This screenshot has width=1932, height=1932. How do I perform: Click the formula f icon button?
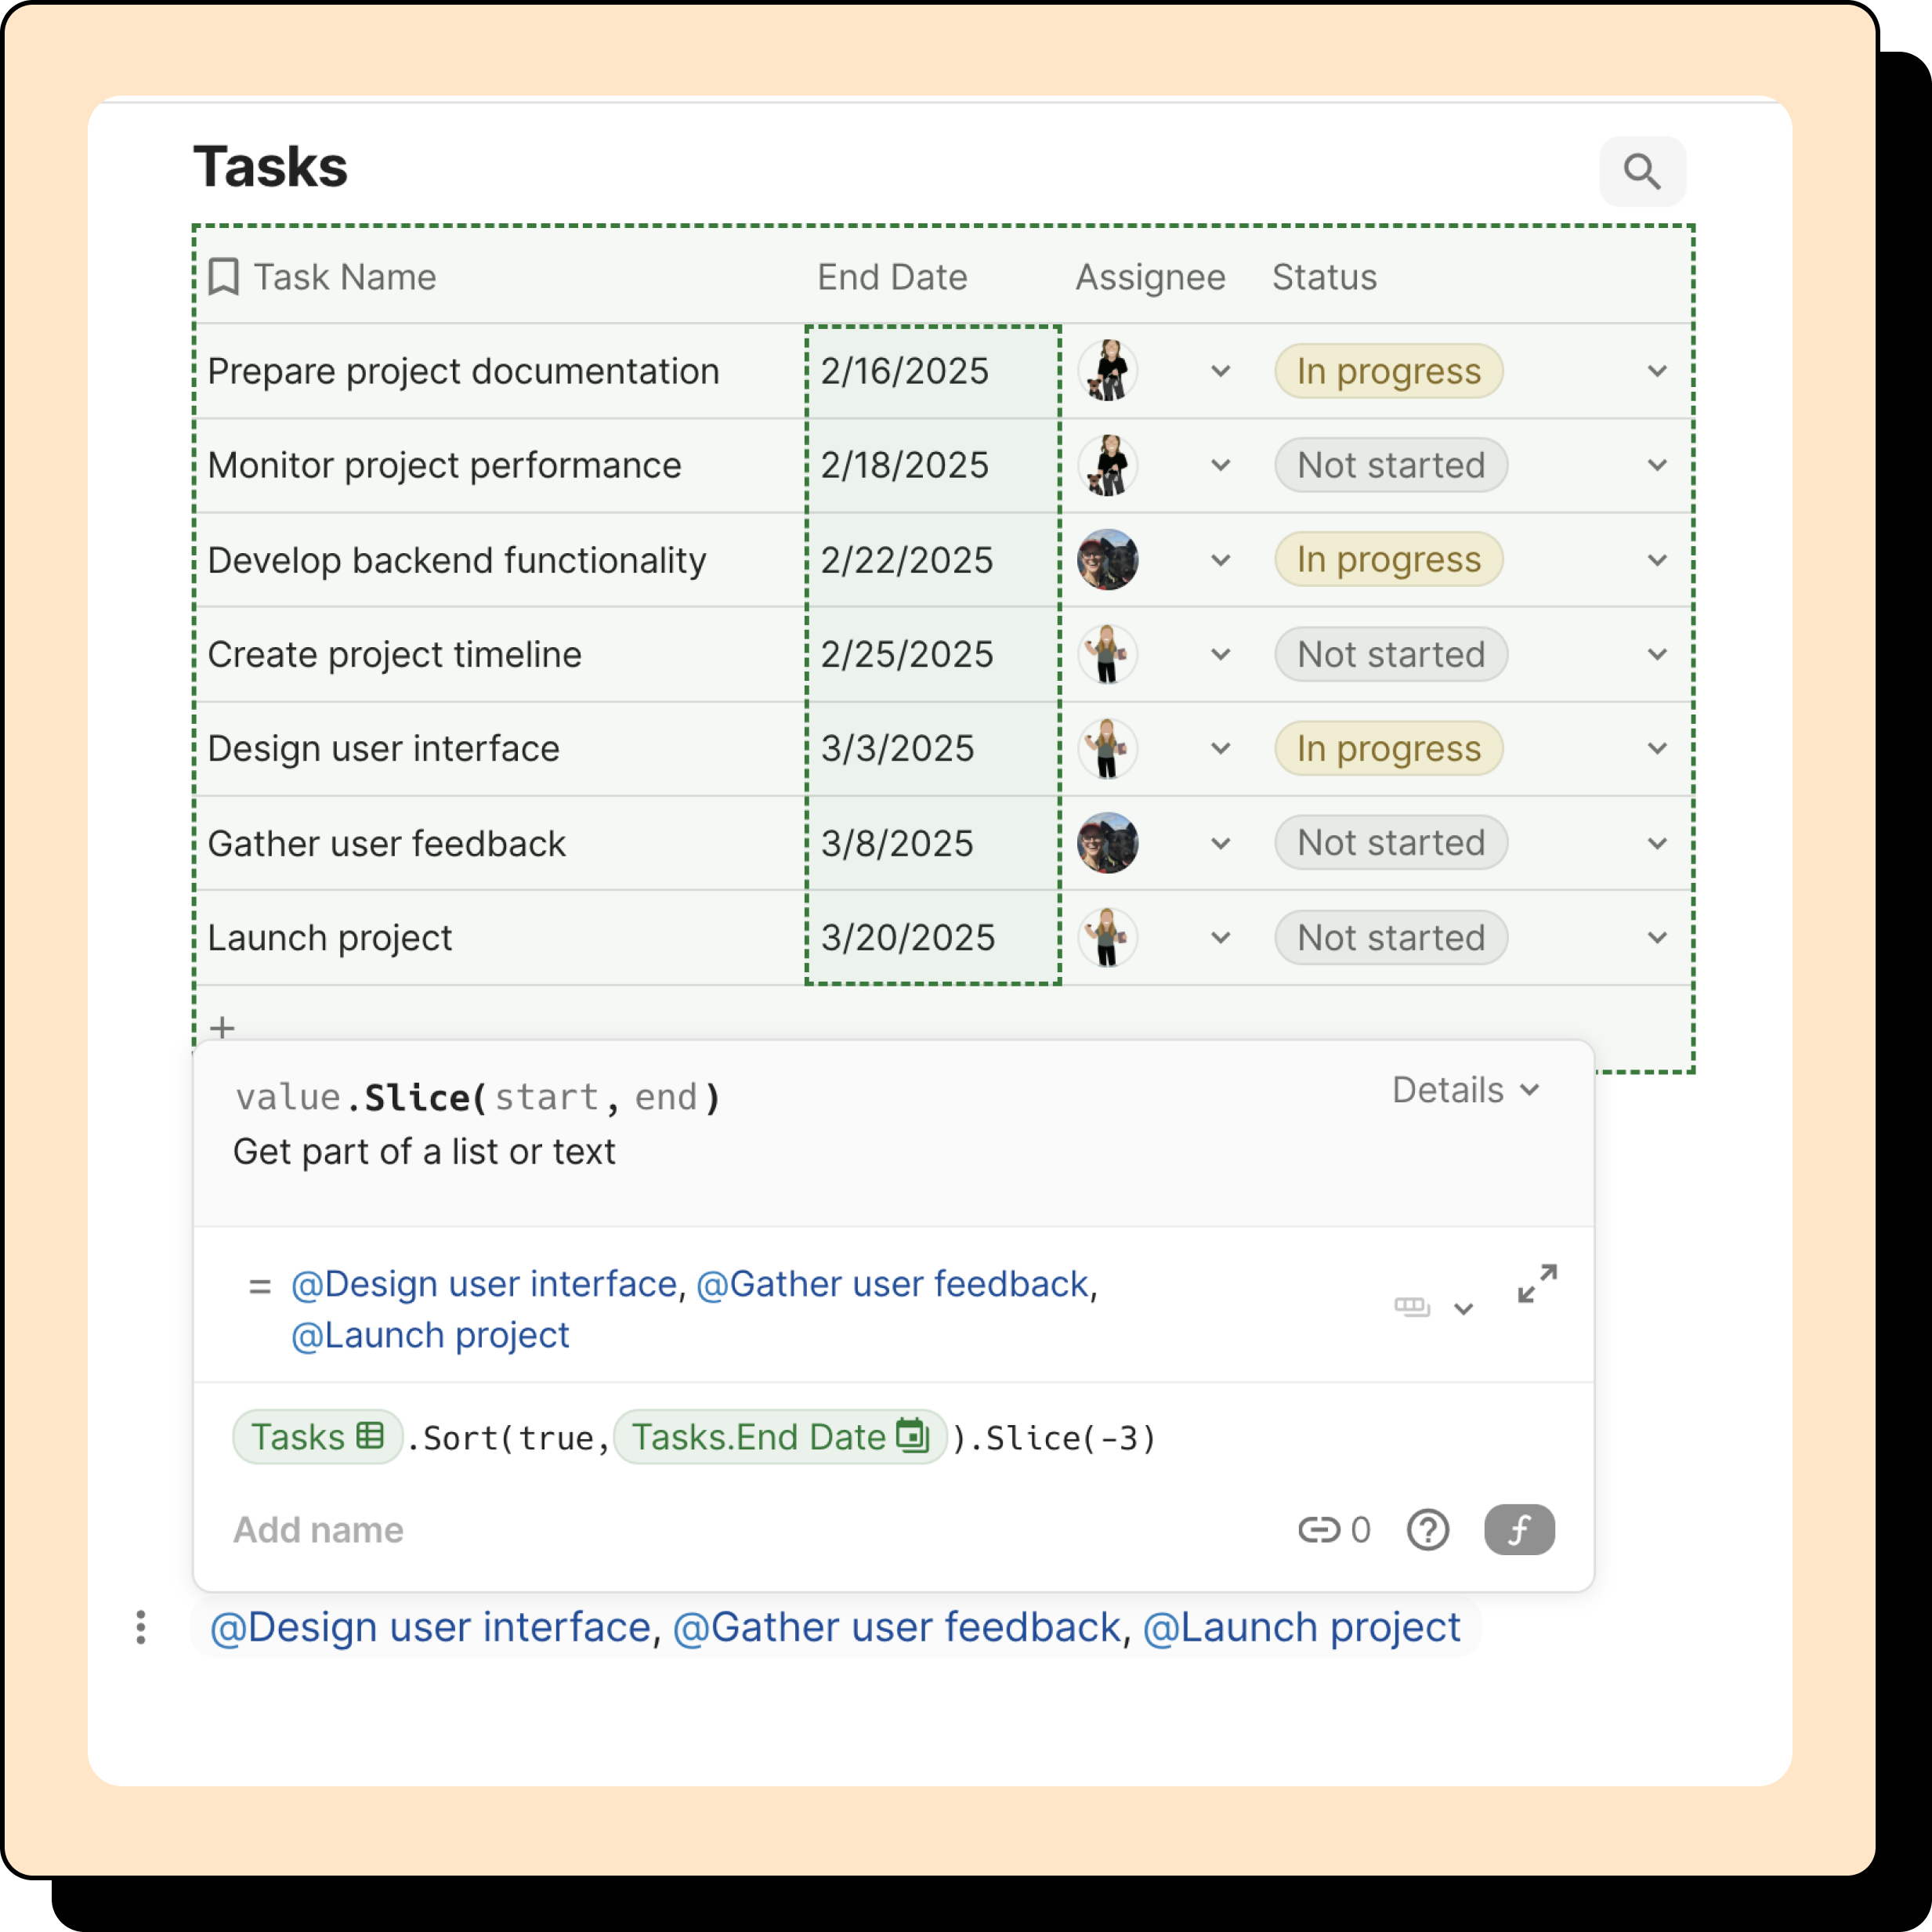[x=1518, y=1529]
